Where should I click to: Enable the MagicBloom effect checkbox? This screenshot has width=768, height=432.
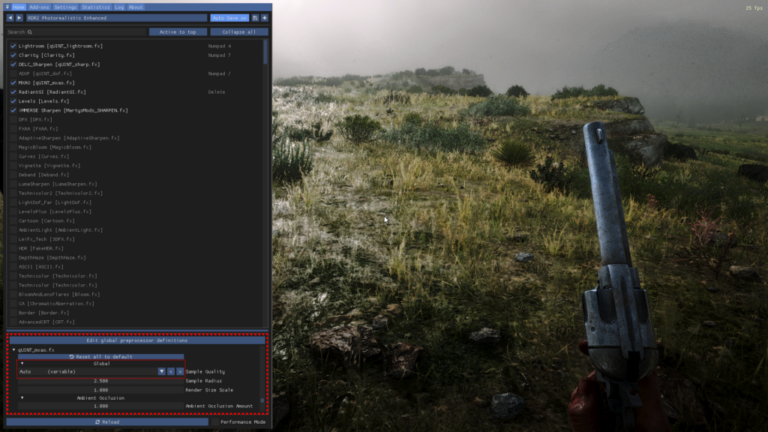[14, 147]
